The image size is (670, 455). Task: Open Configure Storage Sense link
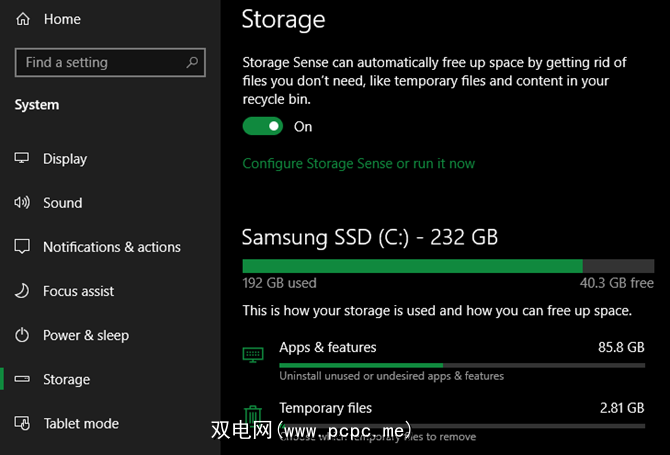(x=358, y=163)
